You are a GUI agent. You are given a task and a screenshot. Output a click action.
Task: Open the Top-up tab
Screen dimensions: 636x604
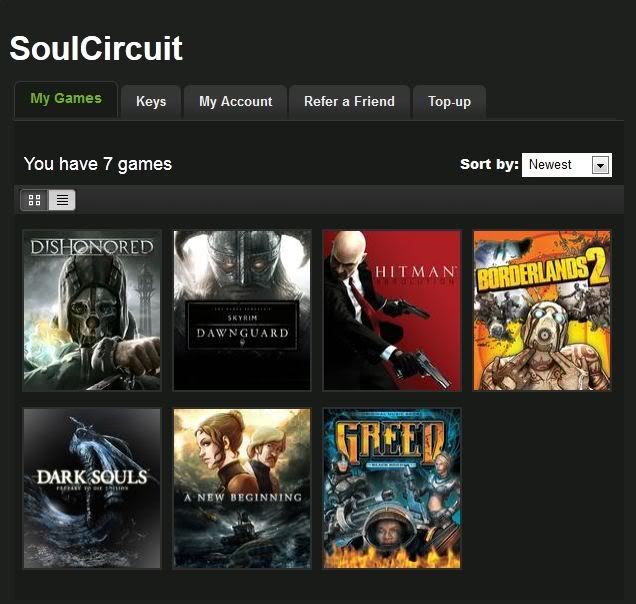click(449, 101)
